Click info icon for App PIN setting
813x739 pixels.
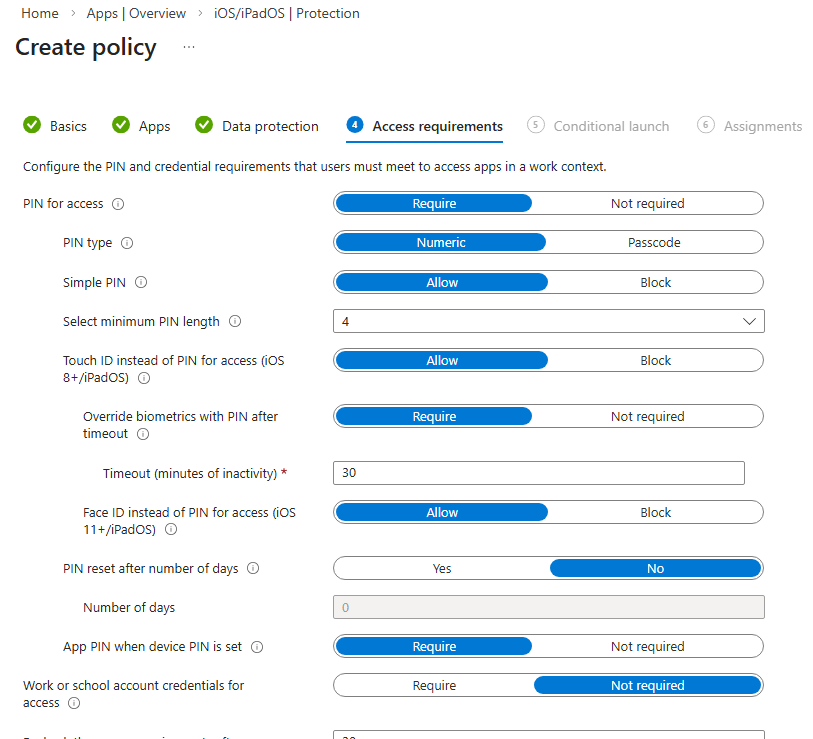257,647
